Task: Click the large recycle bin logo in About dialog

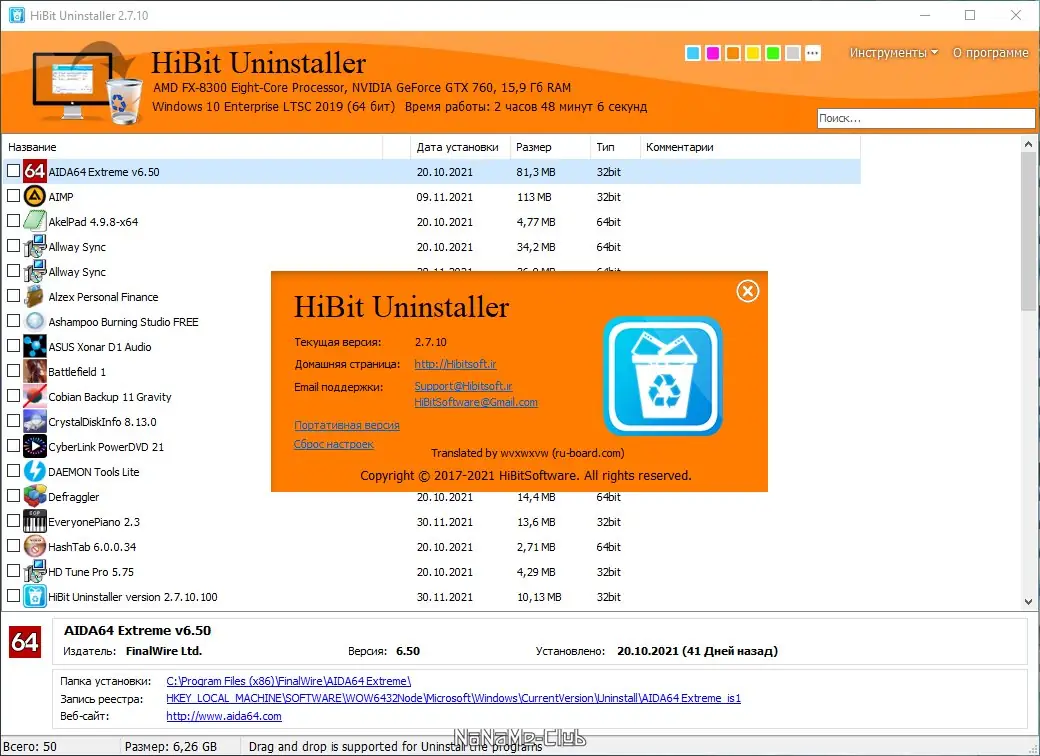Action: [x=663, y=376]
